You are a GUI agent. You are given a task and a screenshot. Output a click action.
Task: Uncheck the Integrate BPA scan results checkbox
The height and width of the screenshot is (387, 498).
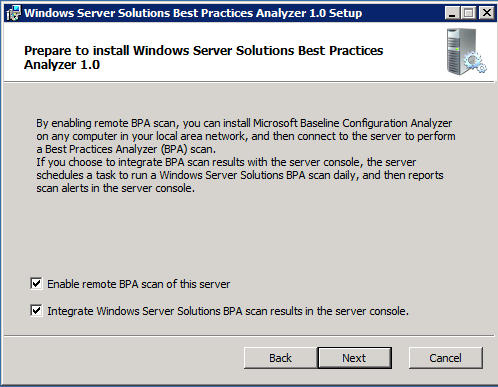36,311
